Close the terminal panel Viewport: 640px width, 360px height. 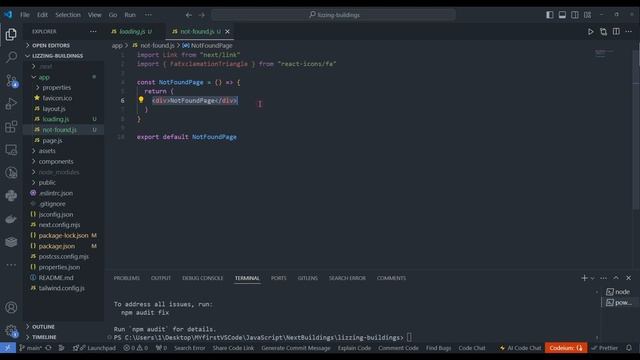629,278
